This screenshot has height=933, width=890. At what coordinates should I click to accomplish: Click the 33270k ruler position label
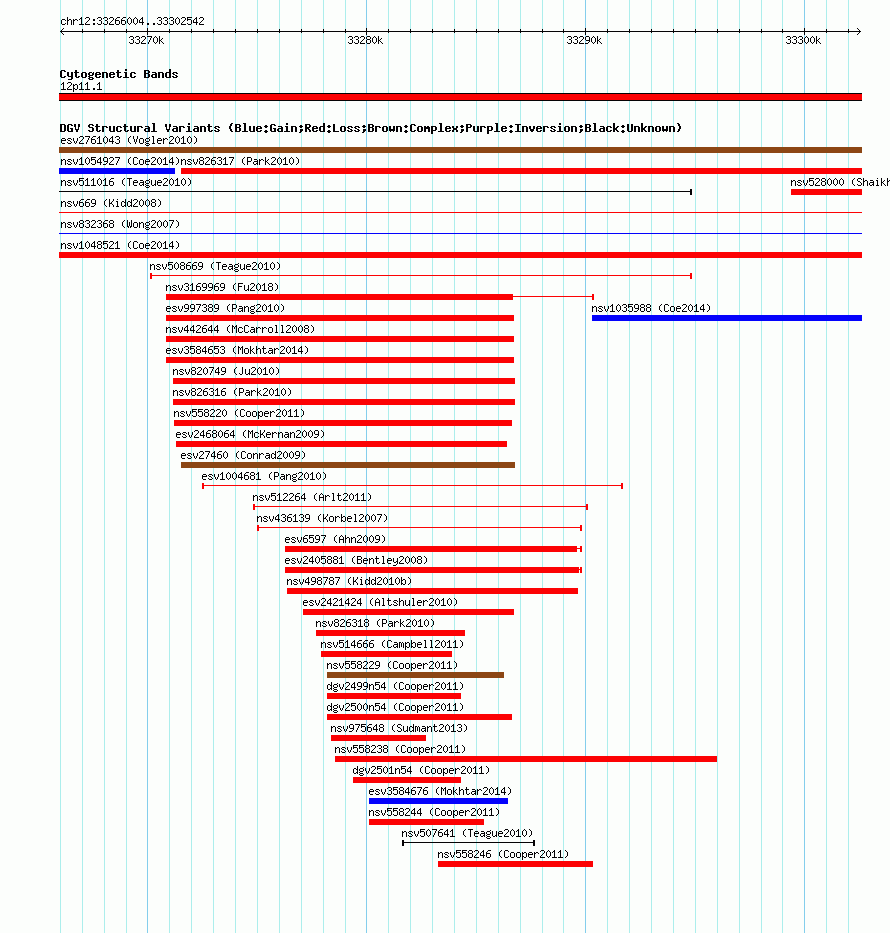click(146, 40)
